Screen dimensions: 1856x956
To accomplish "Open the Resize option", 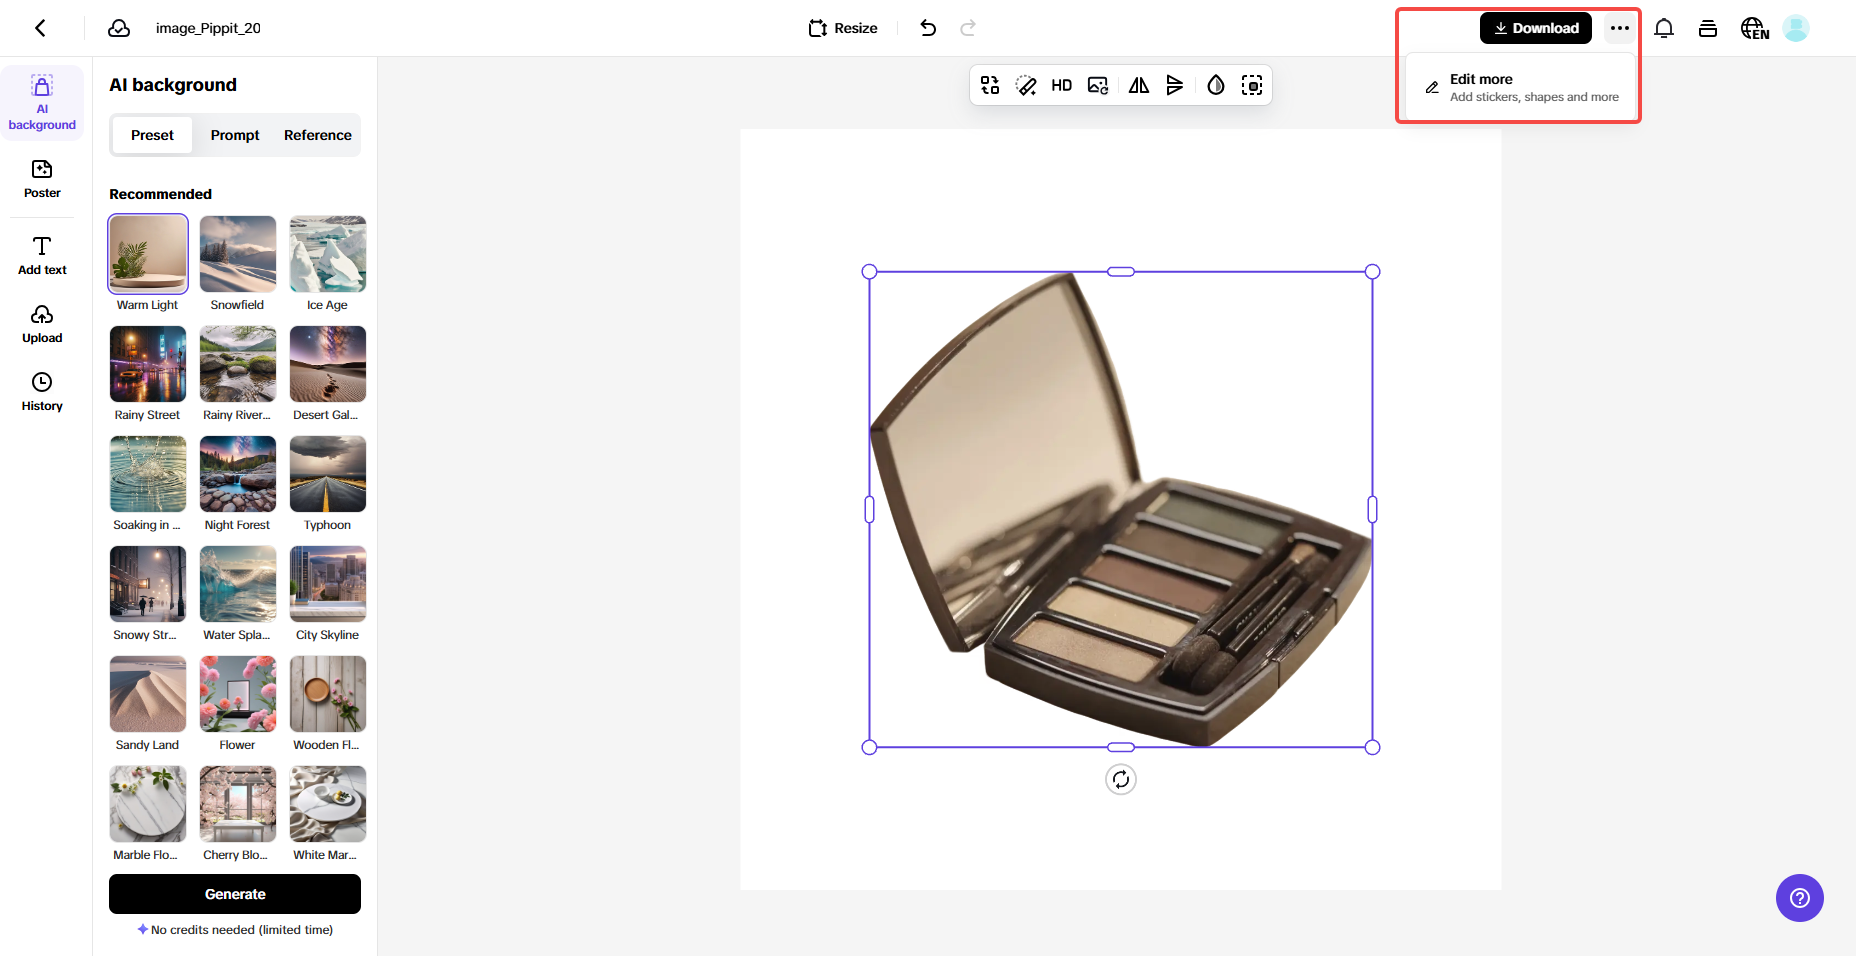I will [x=843, y=28].
